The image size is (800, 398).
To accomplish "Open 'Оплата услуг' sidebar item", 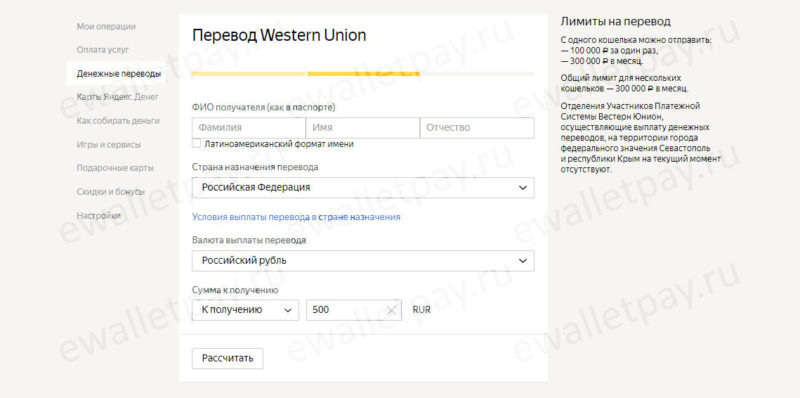I will (x=103, y=50).
